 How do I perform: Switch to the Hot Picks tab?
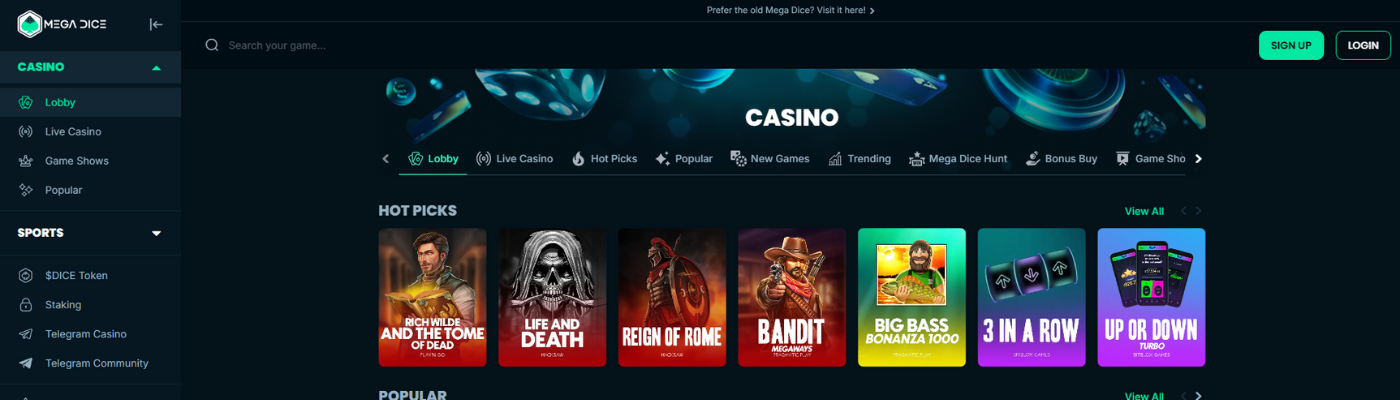604,159
